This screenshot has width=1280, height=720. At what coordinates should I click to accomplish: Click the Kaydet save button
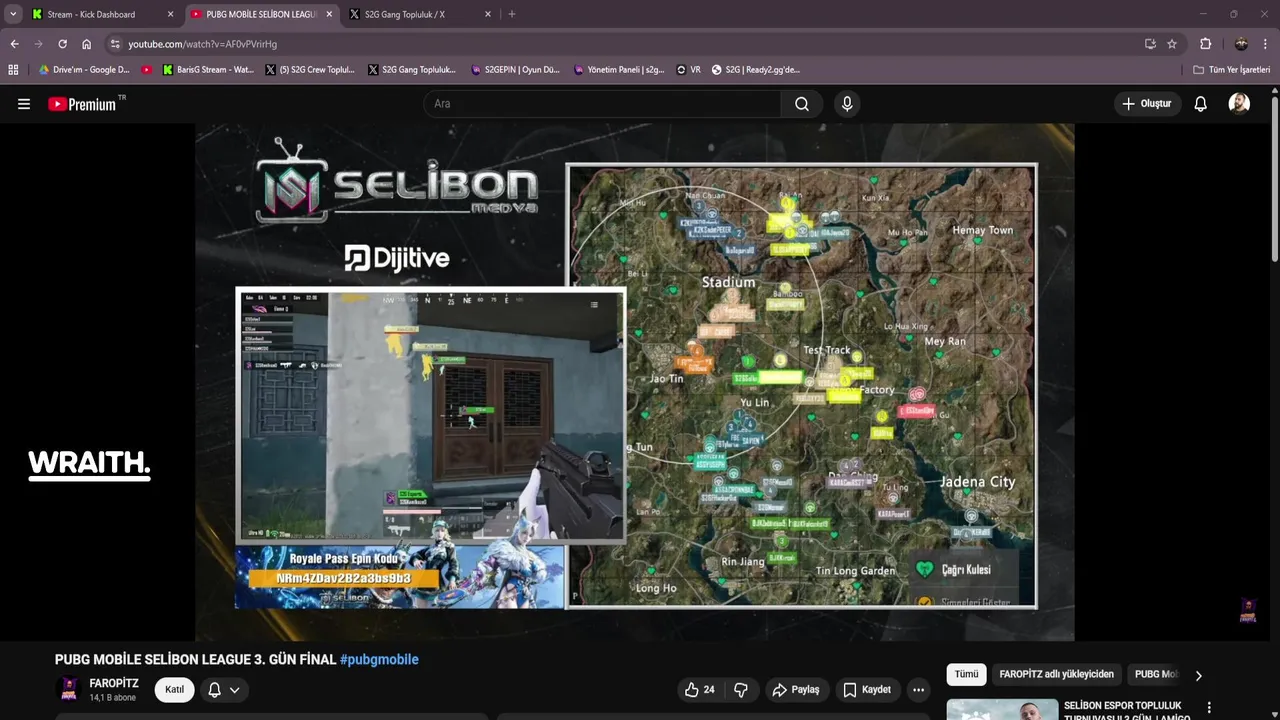click(866, 690)
